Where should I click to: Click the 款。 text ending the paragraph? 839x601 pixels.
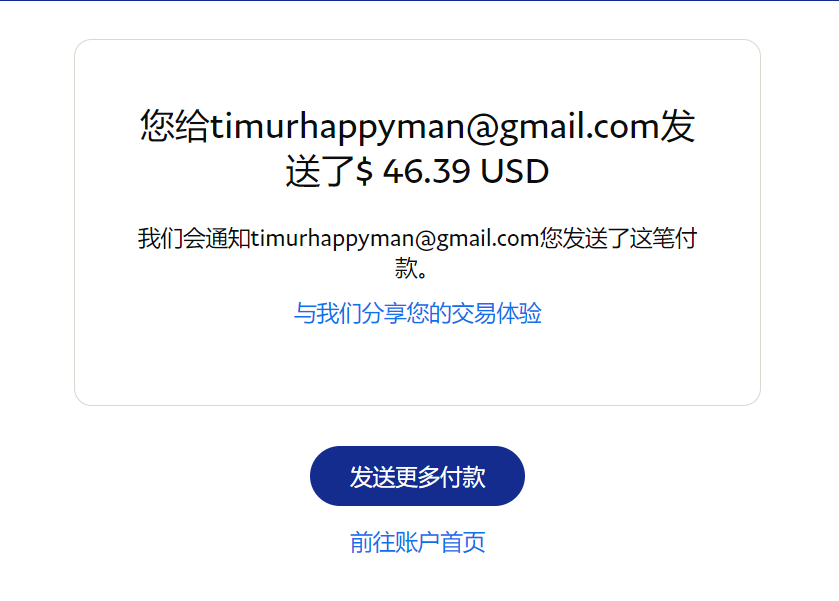tap(411, 268)
